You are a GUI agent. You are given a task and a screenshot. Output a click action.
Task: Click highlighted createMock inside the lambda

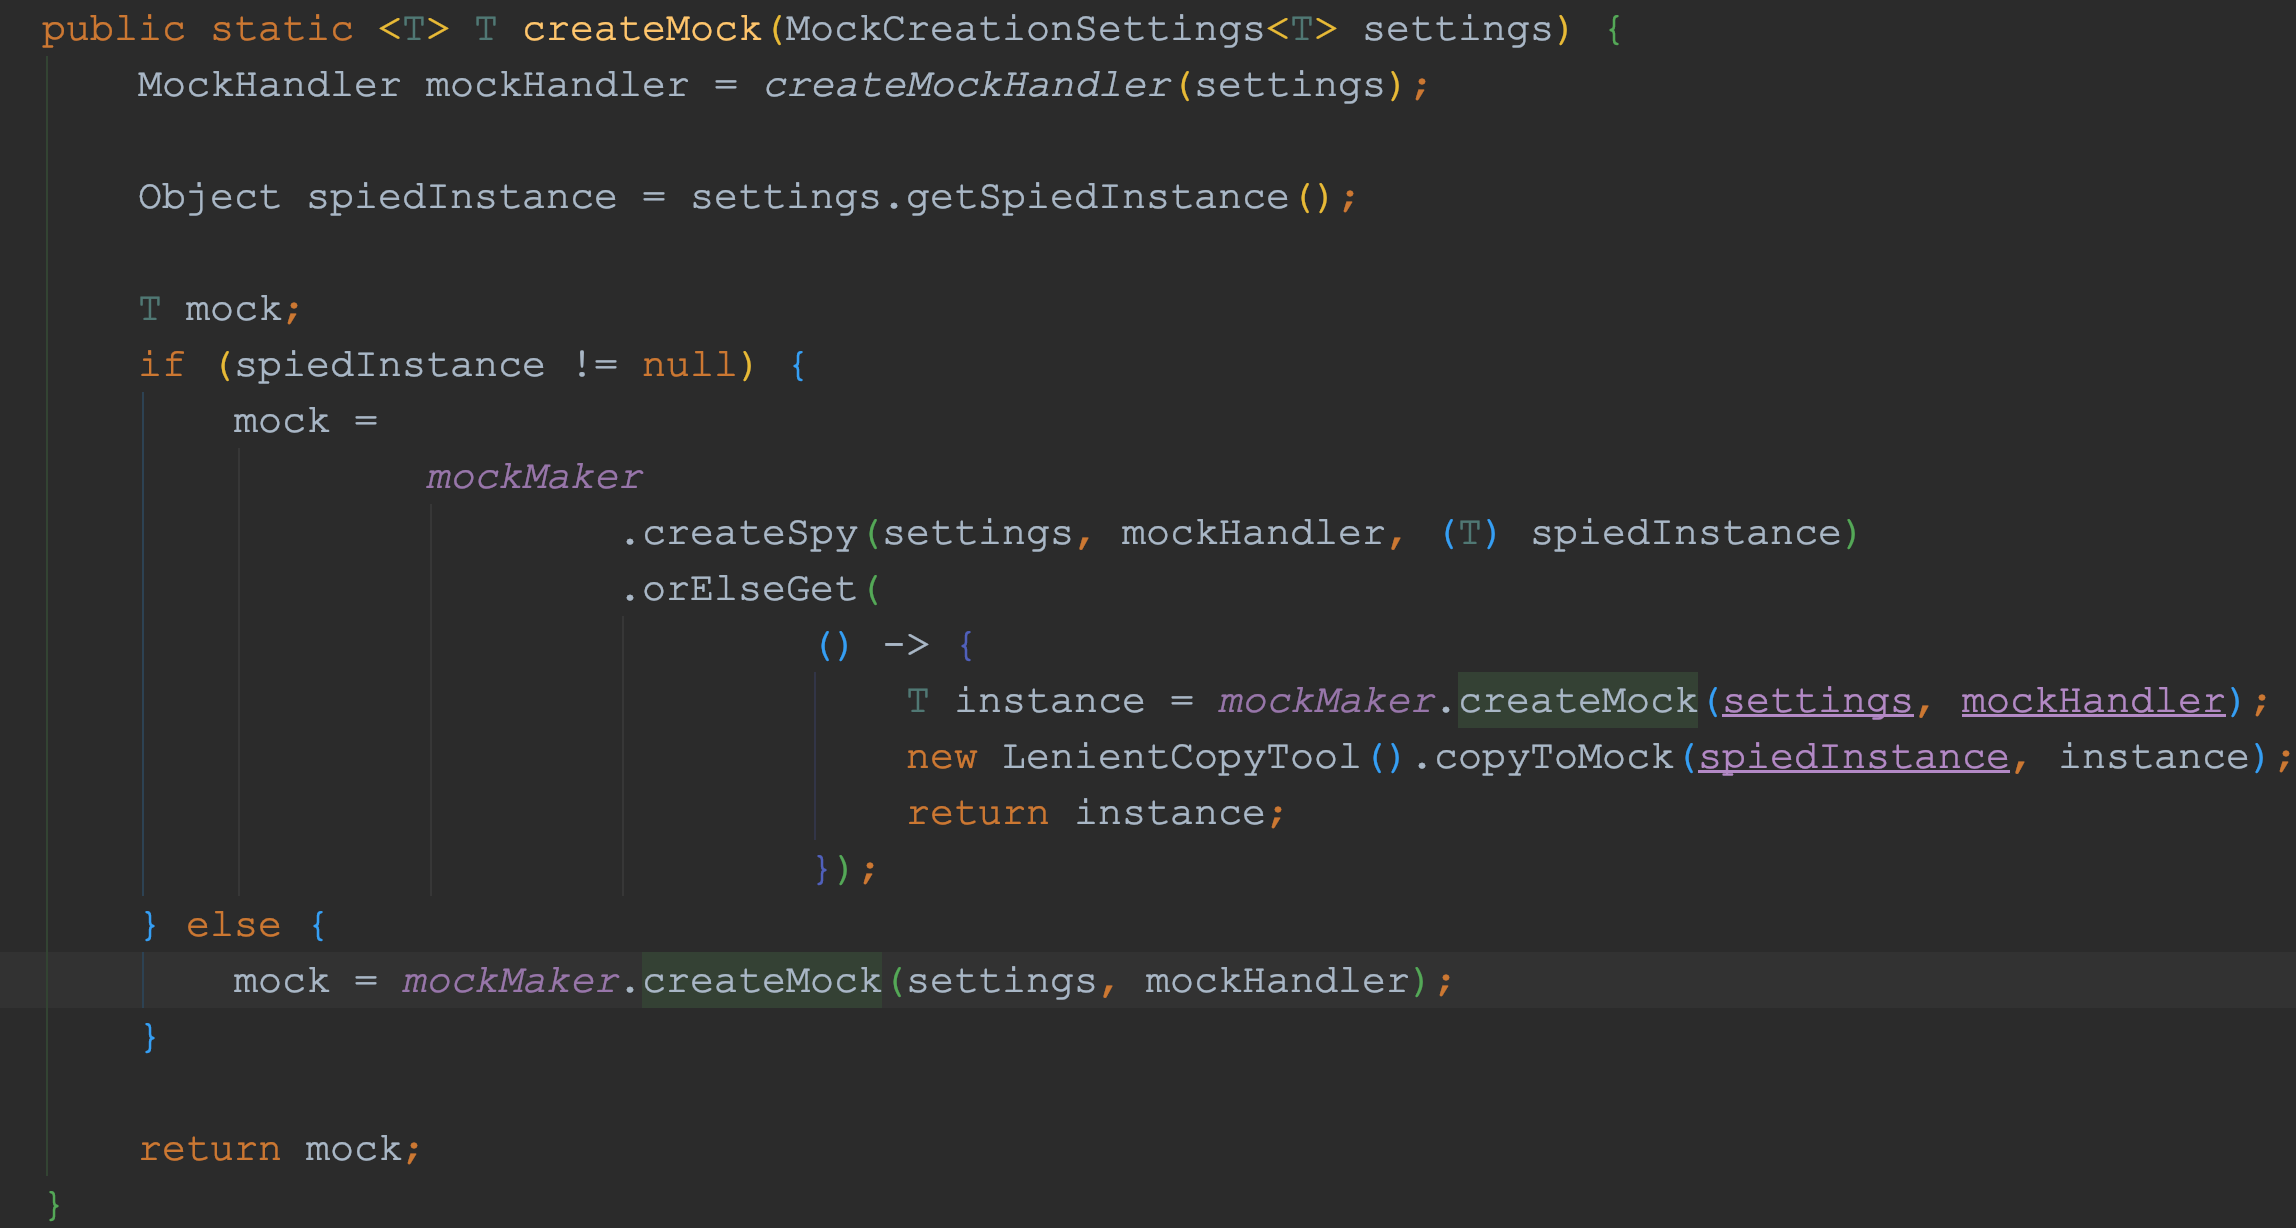(1577, 701)
